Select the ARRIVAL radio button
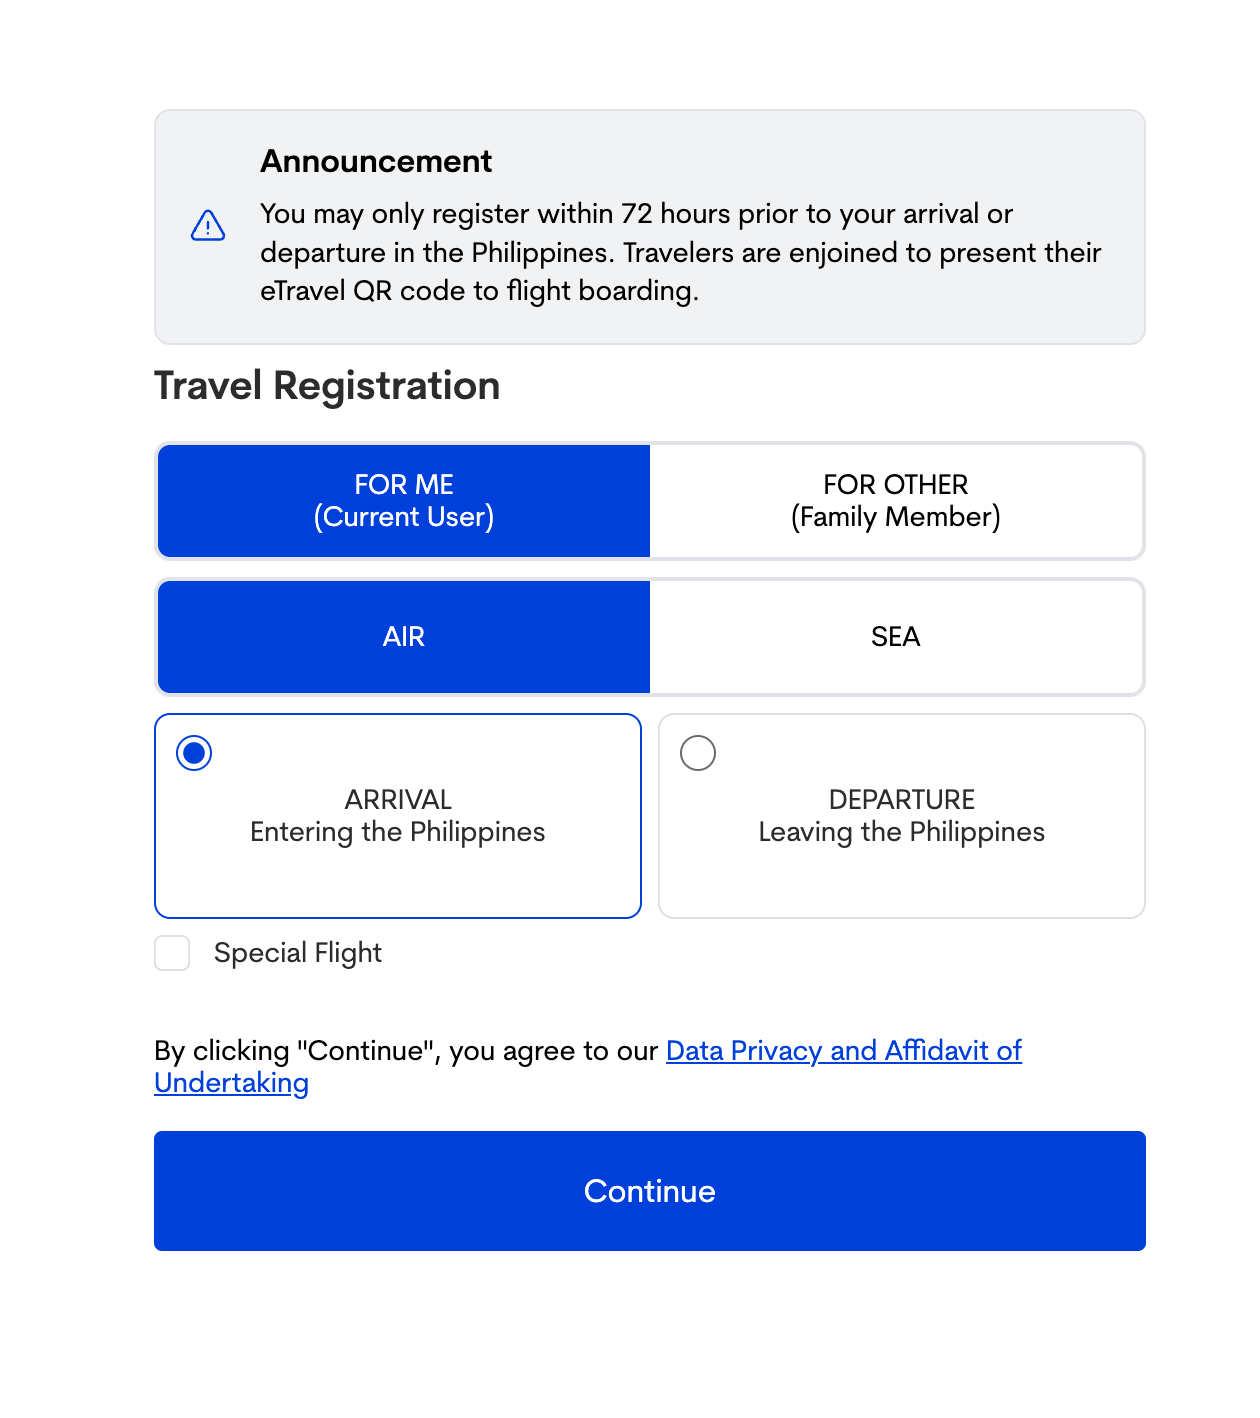The image size is (1260, 1418). (194, 753)
